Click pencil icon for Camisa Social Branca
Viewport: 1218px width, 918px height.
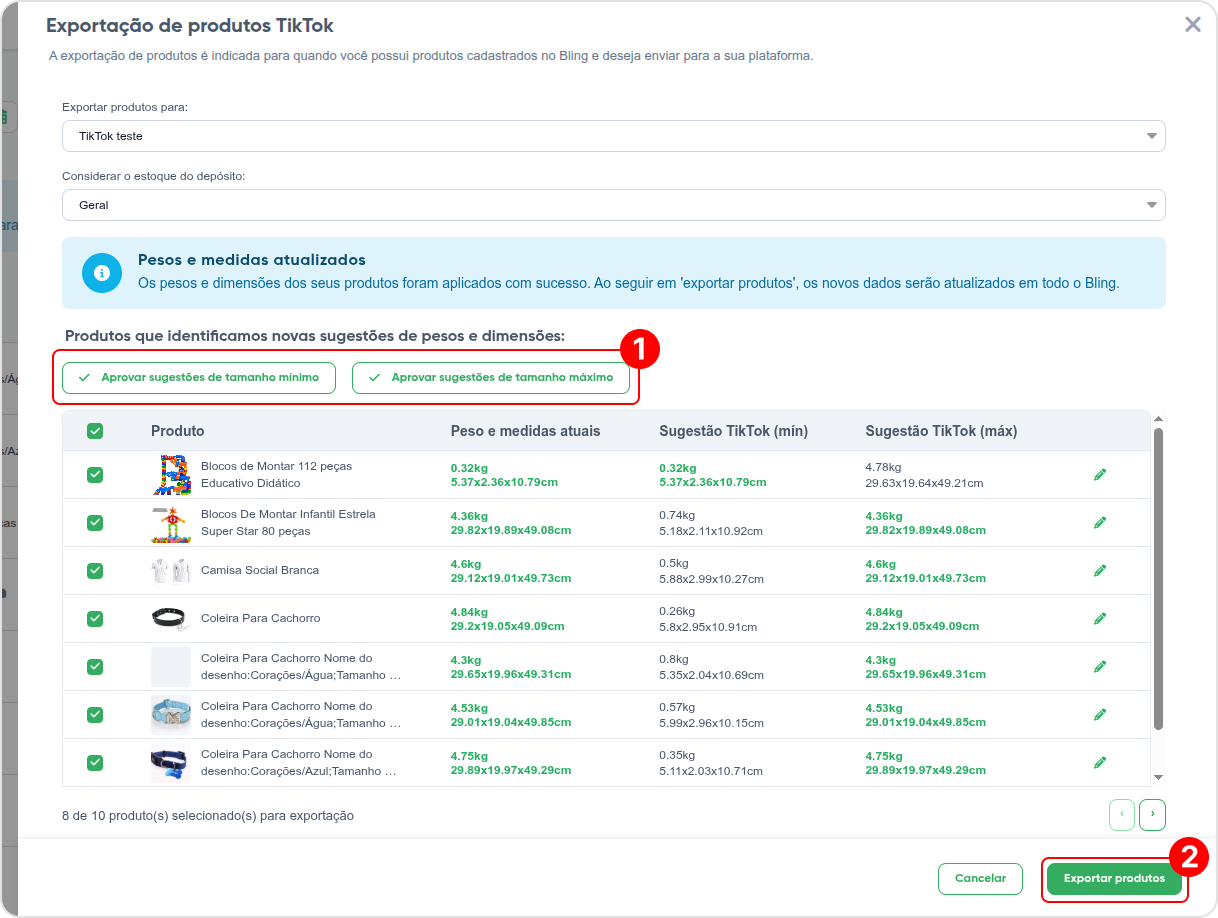click(x=1100, y=570)
